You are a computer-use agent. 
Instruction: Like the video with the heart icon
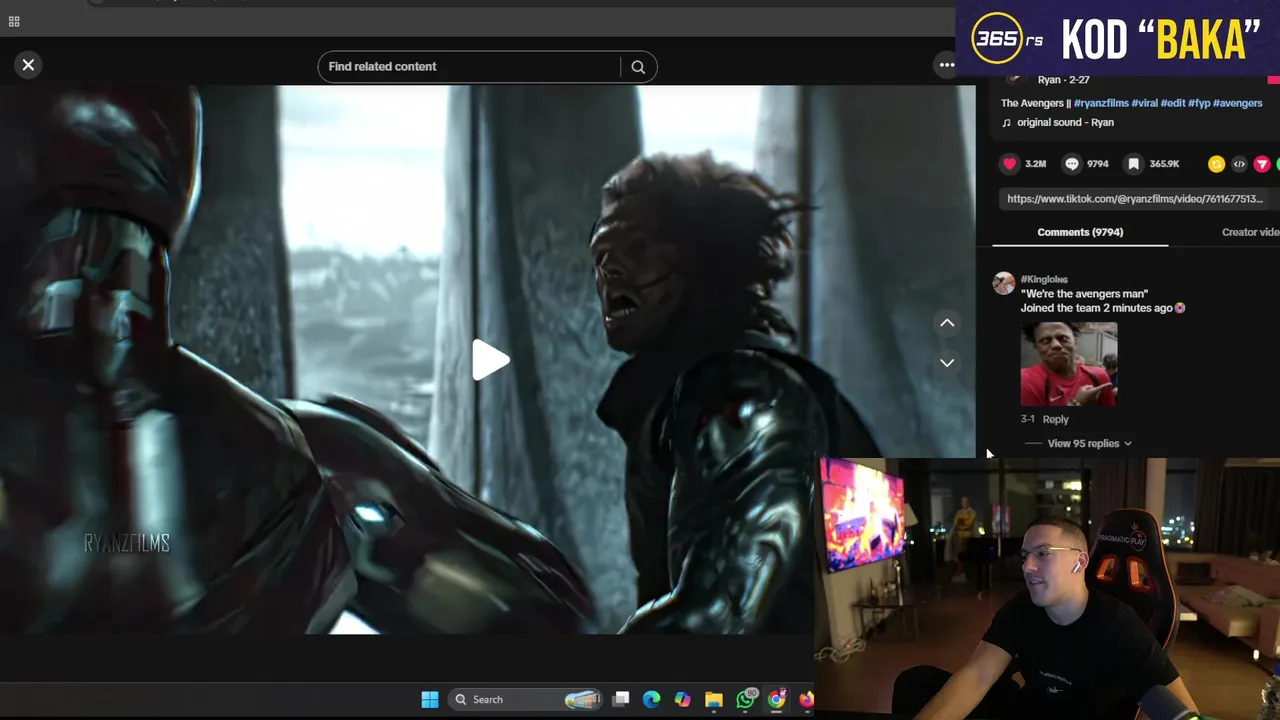[x=1010, y=164]
